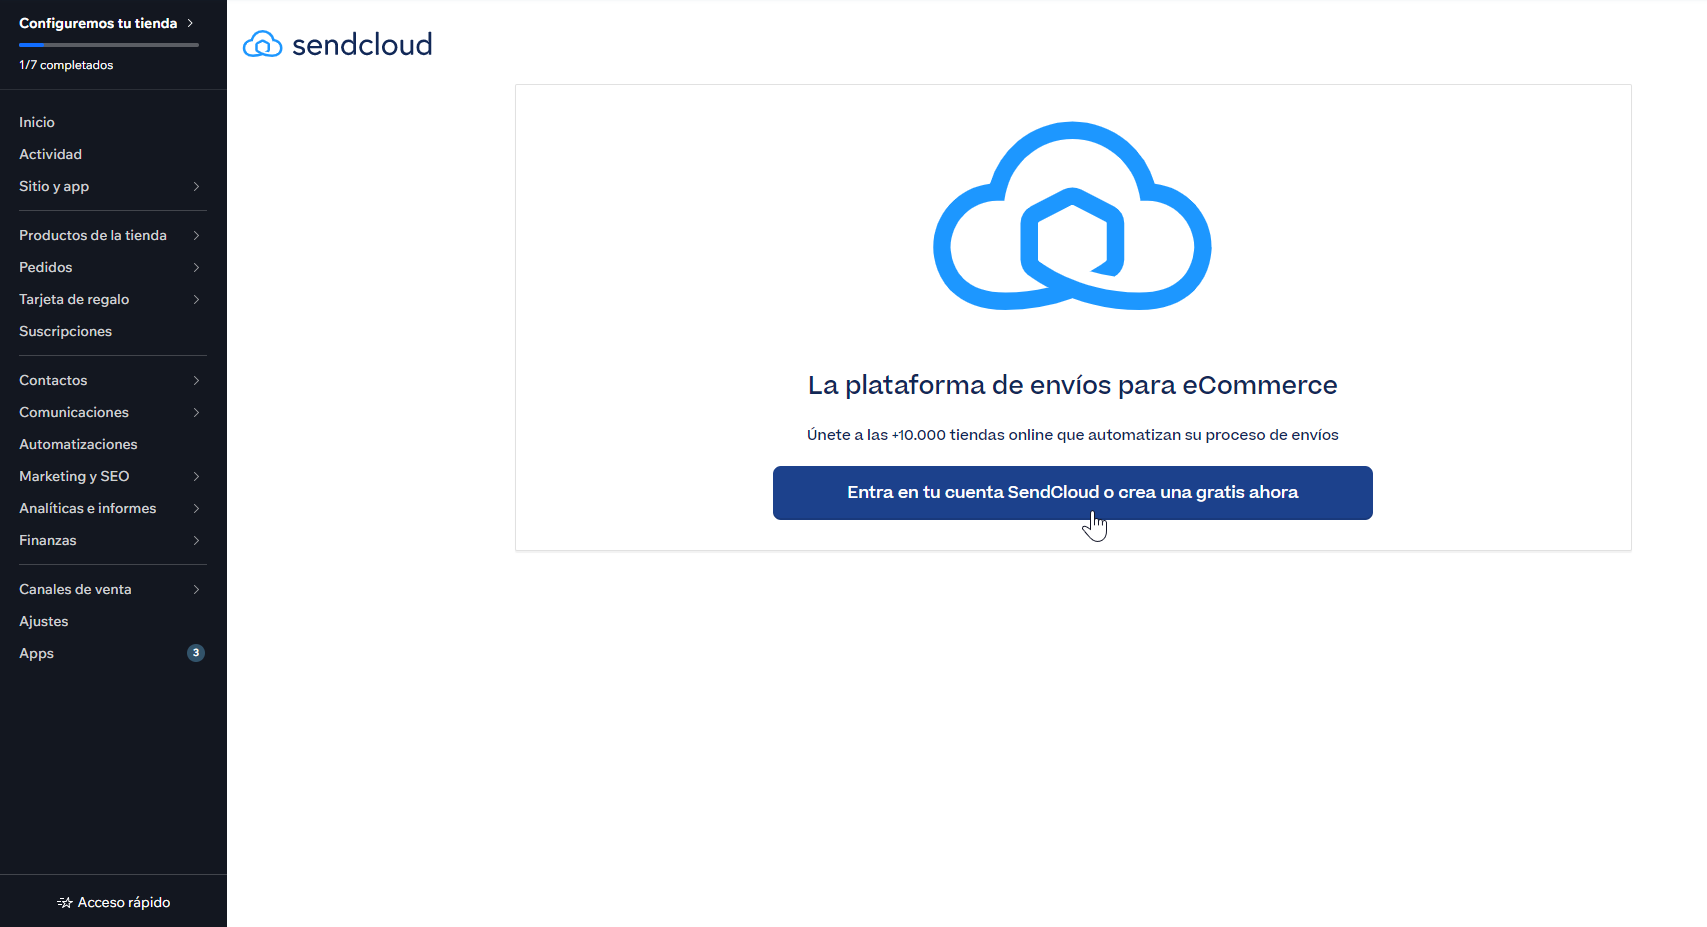This screenshot has width=1707, height=927.
Task: Open Marketing y SEO menu item
Action: (x=74, y=476)
